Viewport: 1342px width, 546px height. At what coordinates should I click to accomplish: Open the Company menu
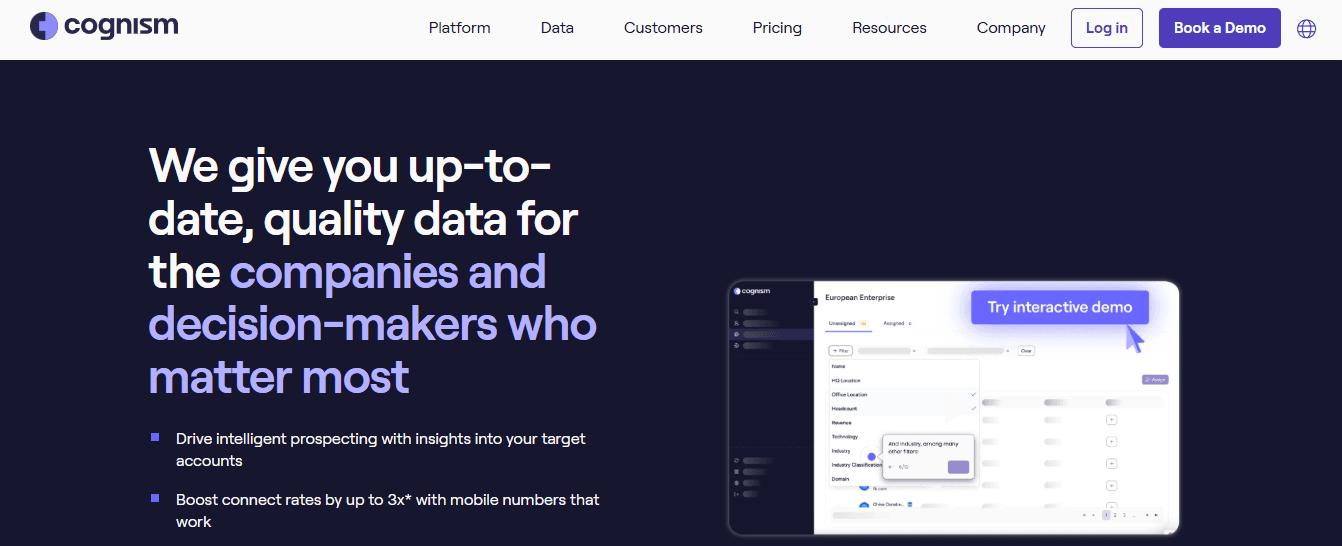pyautogui.click(x=1011, y=28)
